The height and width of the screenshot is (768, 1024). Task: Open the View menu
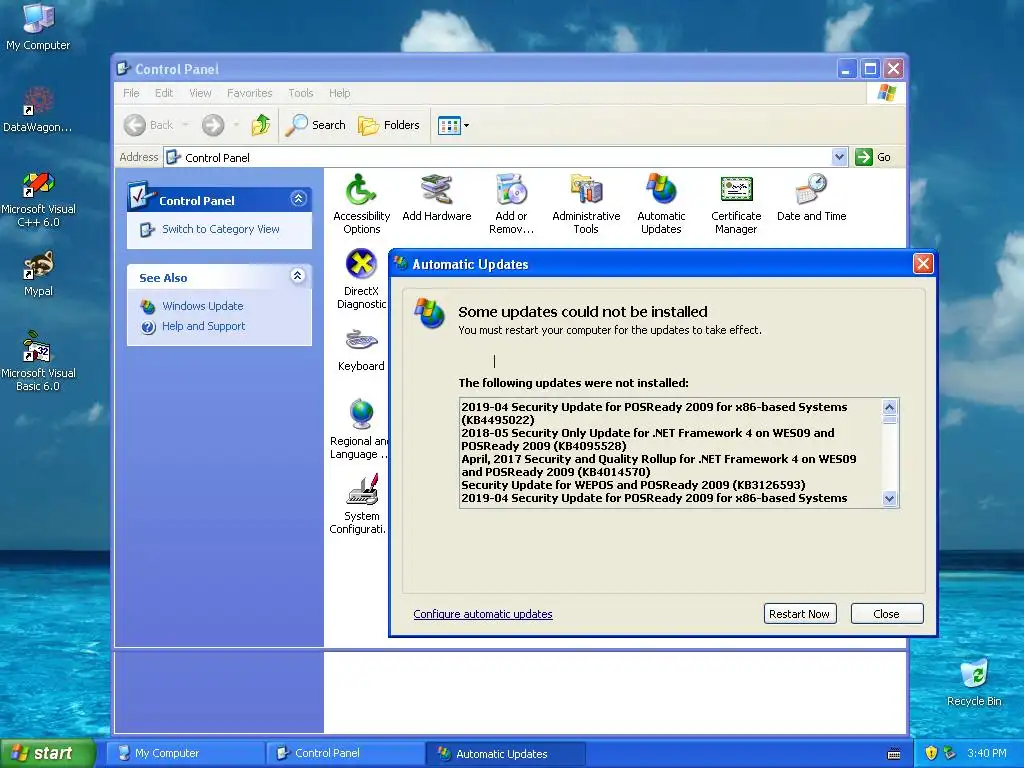(x=200, y=93)
